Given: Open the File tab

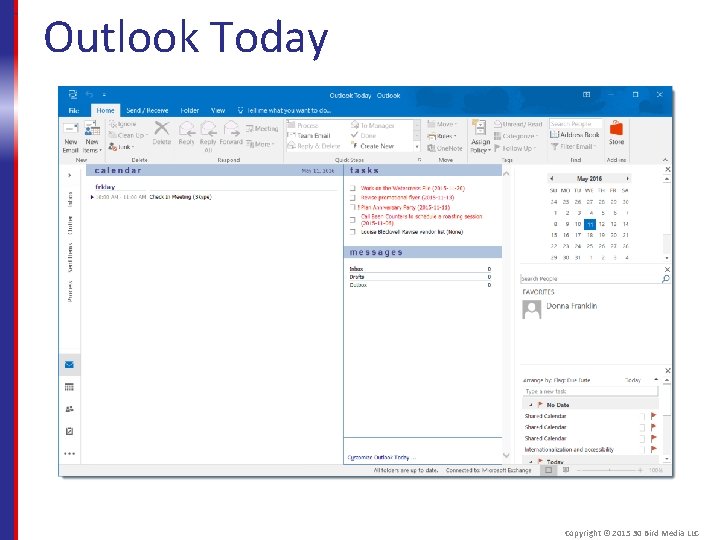Looking at the screenshot, I should coord(74,111).
